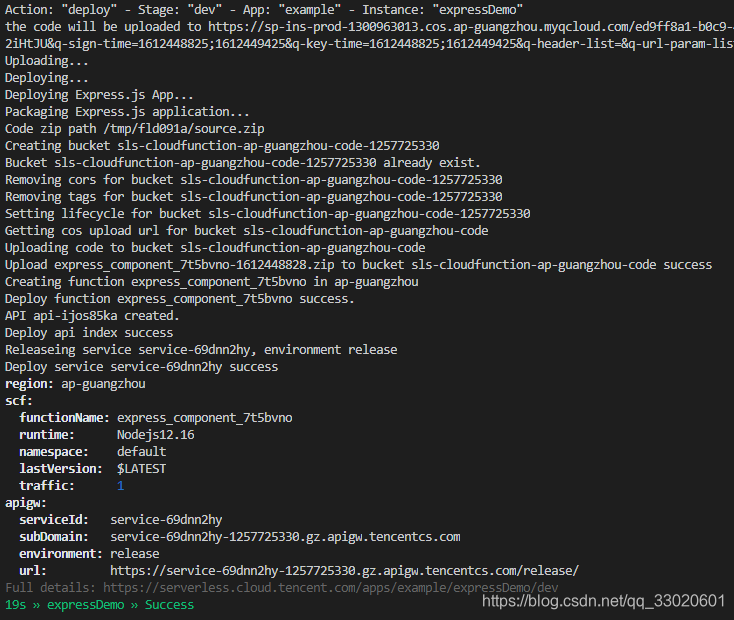Click the 'Releaseing service service-69dnn2hy' line
Screen dimensions: 734x620
pyautogui.click(x=201, y=349)
